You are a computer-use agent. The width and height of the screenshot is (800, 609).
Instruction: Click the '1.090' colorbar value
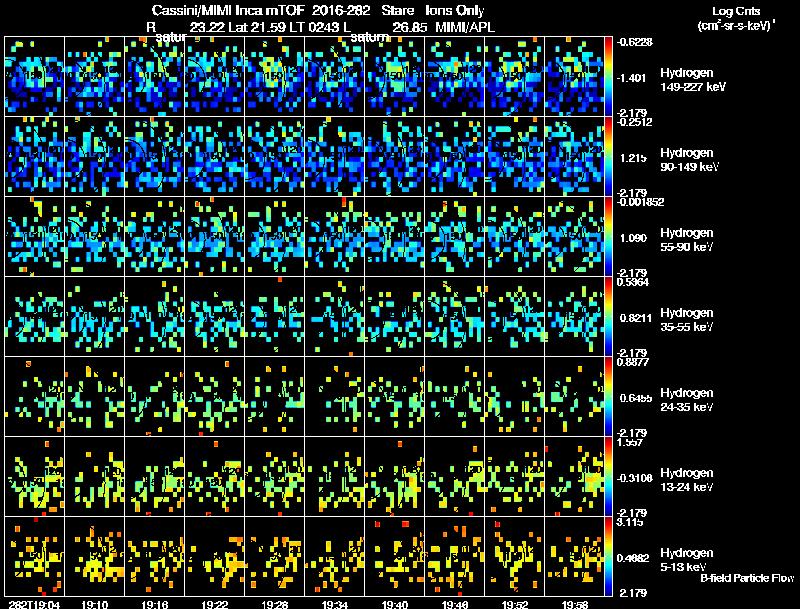click(x=633, y=238)
